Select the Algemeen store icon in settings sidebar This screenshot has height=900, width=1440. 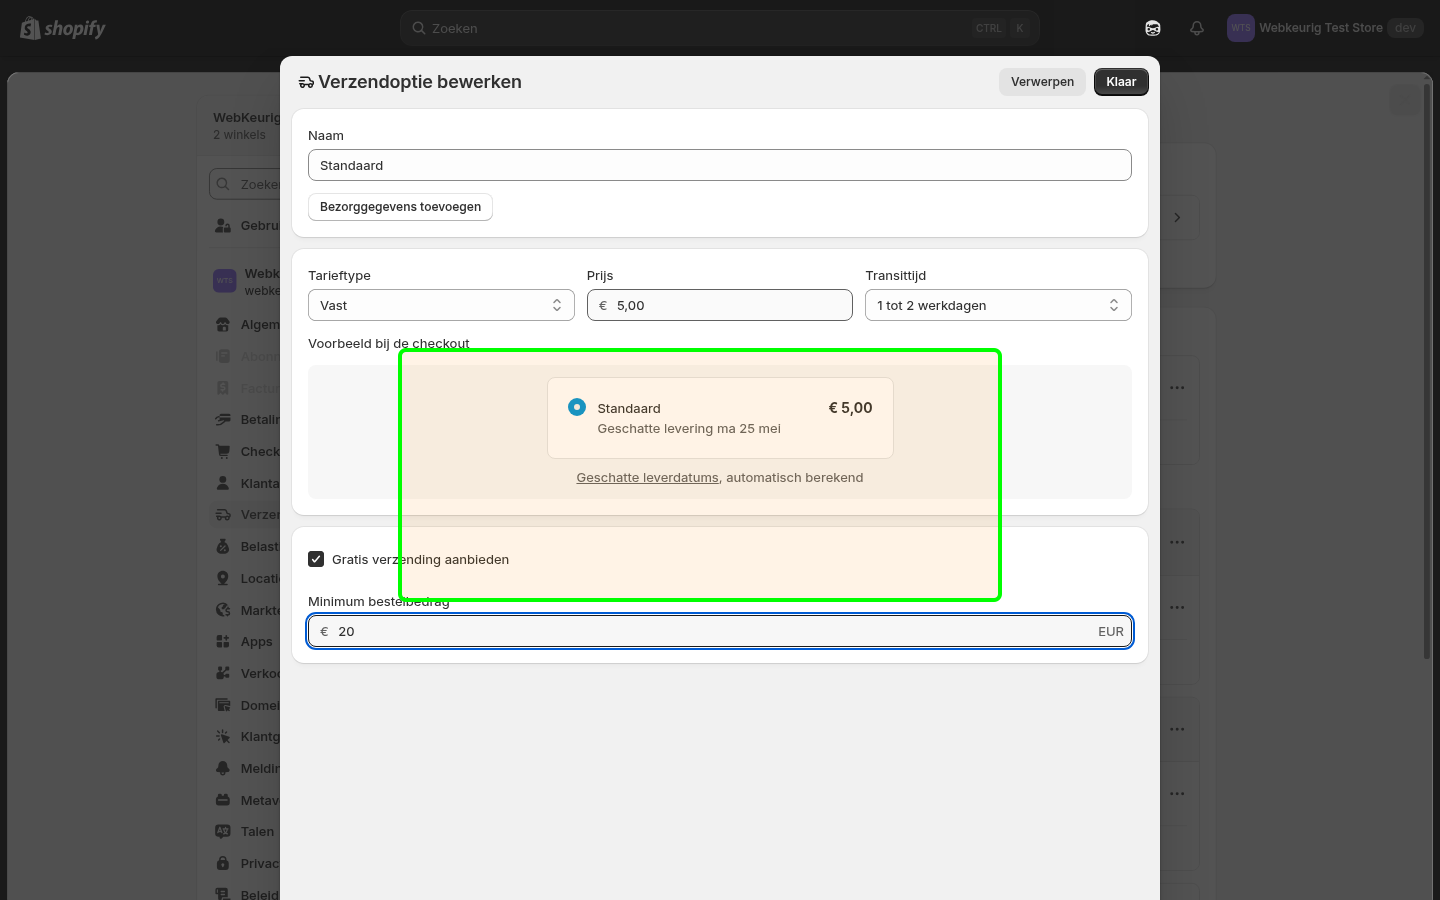tap(223, 325)
